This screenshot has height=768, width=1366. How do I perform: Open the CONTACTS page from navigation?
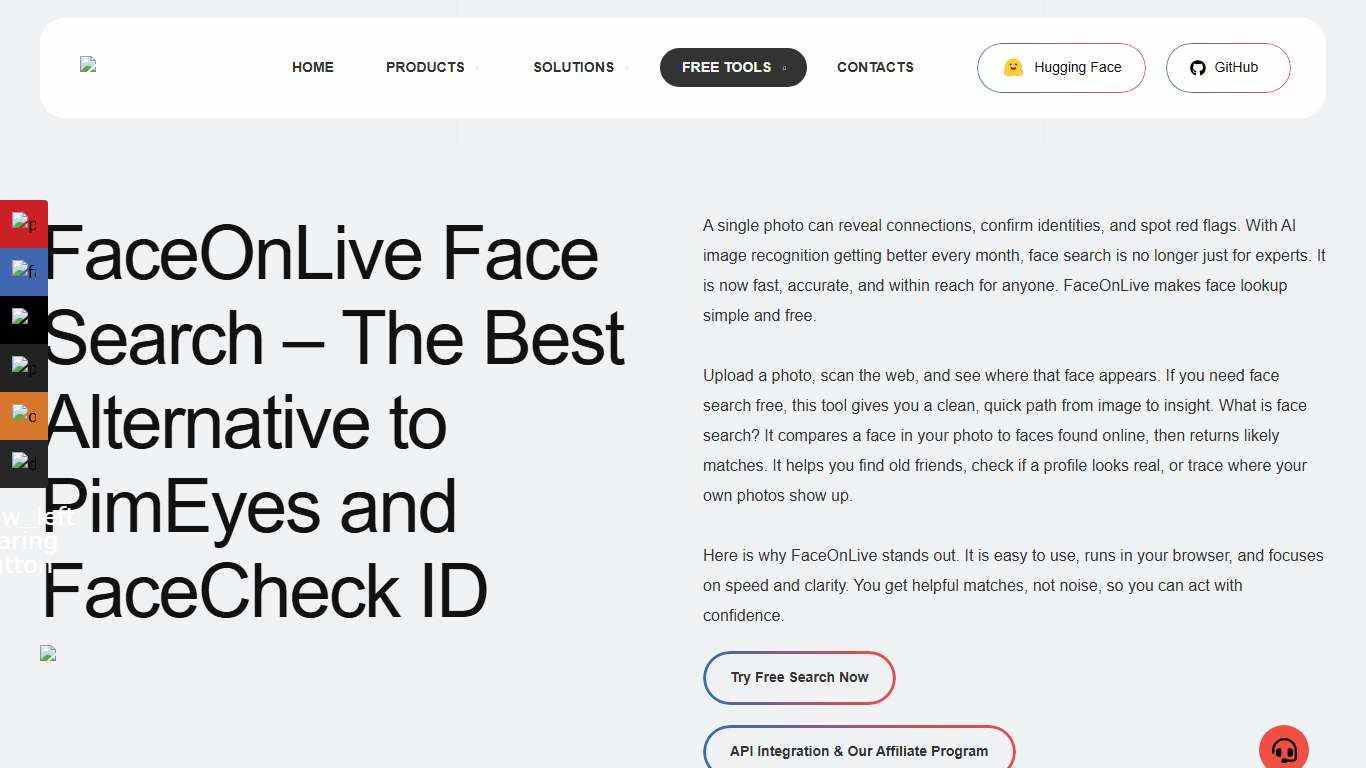click(875, 67)
